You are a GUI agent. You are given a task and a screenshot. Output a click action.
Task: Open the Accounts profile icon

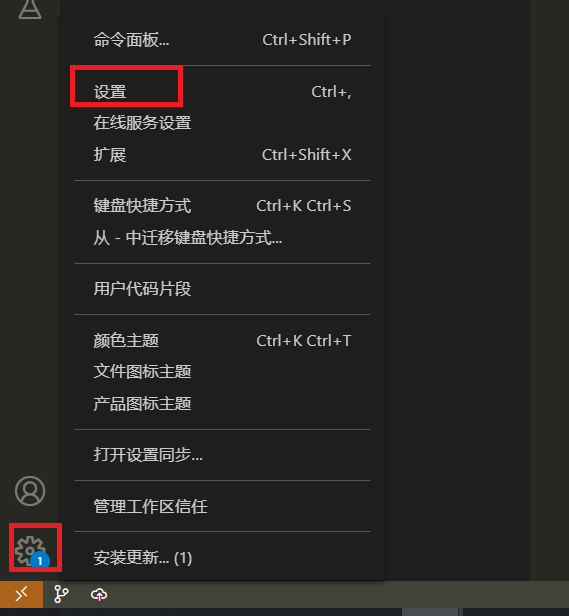click(30, 491)
